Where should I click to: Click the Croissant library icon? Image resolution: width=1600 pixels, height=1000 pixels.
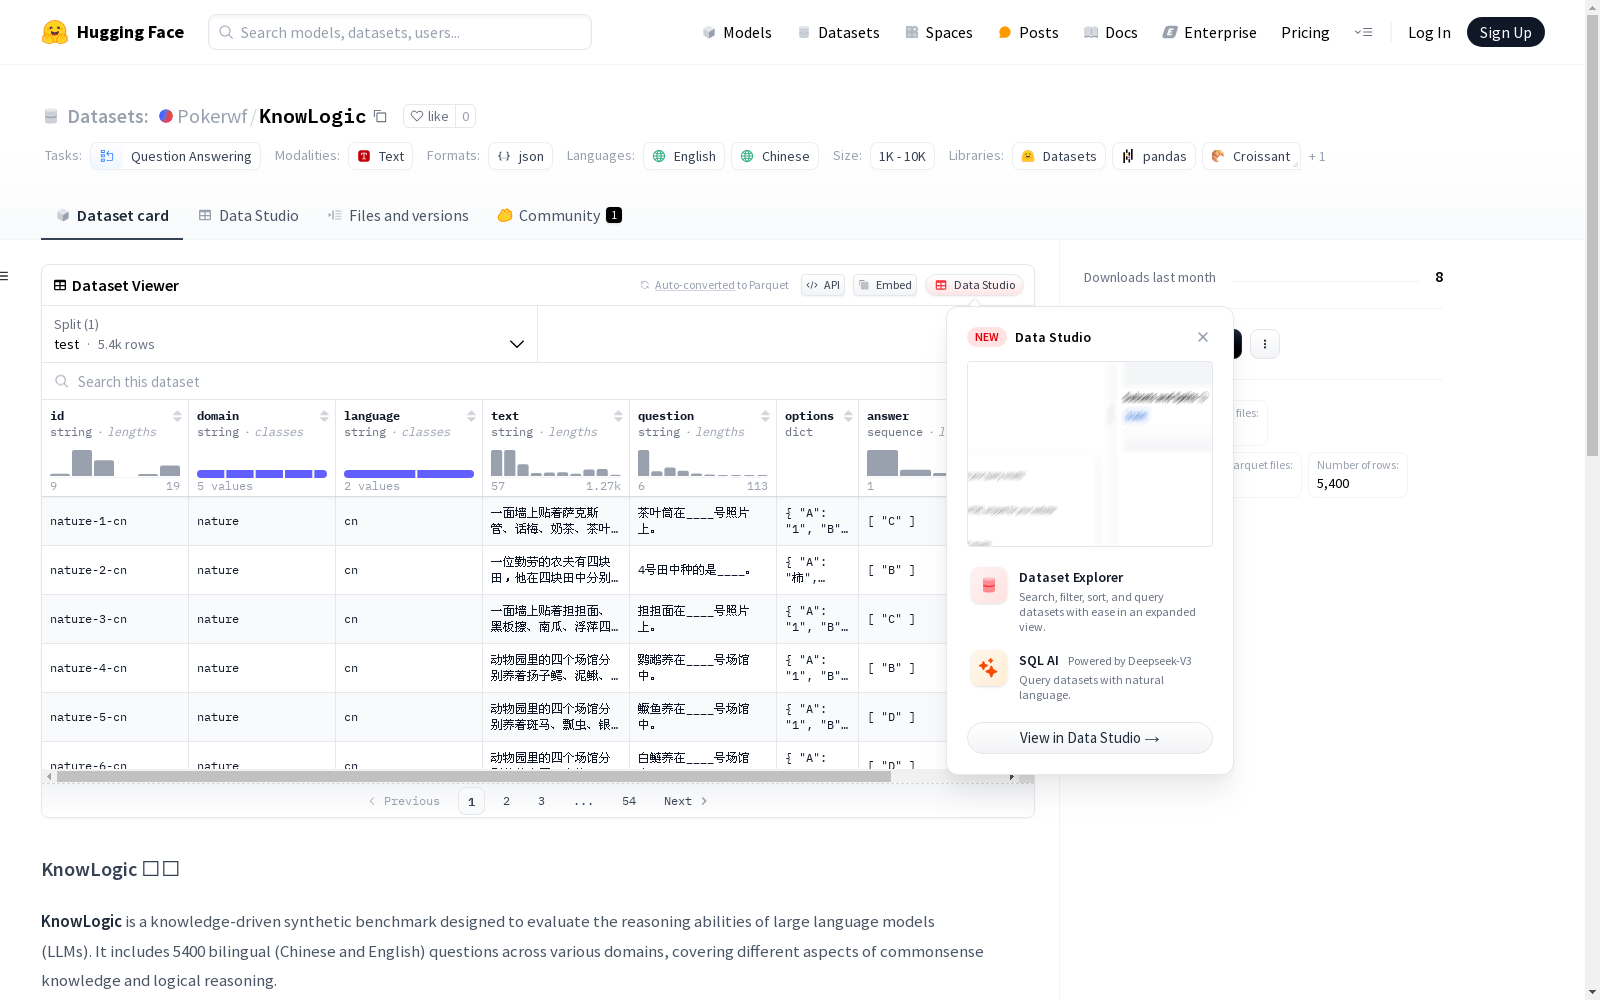coord(1218,156)
